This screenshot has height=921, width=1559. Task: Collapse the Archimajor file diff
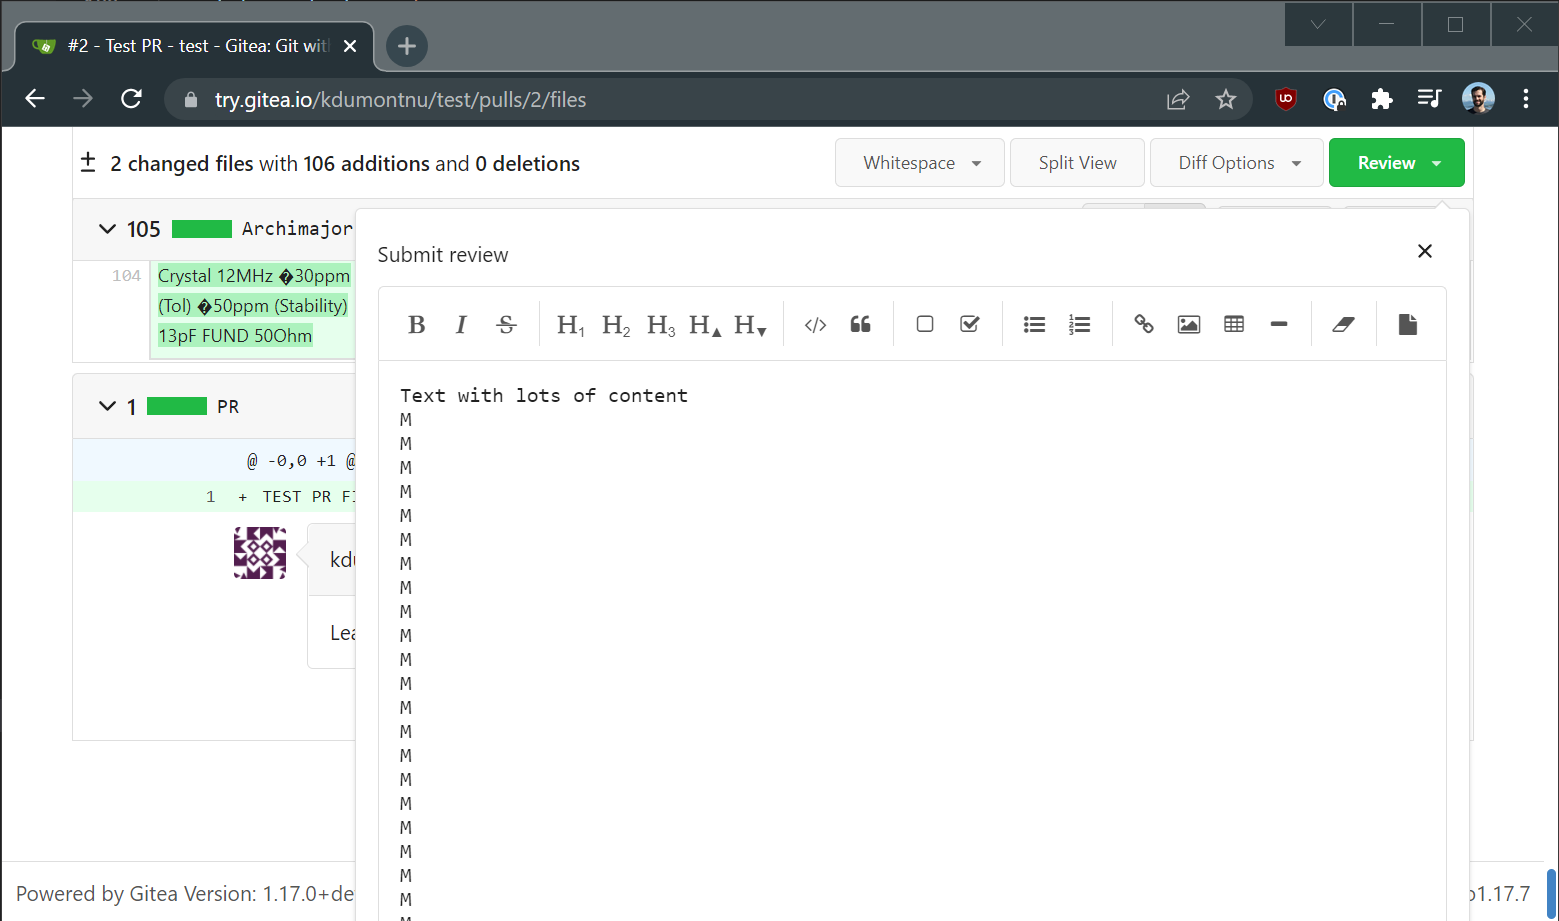pos(107,229)
